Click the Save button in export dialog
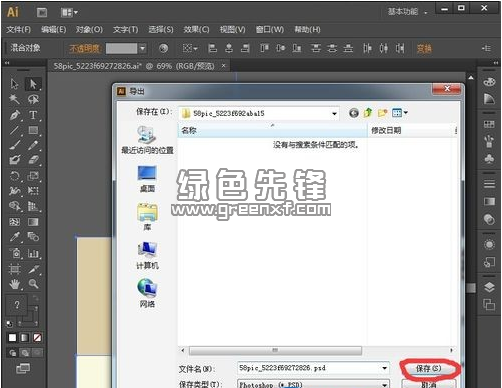Viewport: 502px width, 388px height. (429, 368)
